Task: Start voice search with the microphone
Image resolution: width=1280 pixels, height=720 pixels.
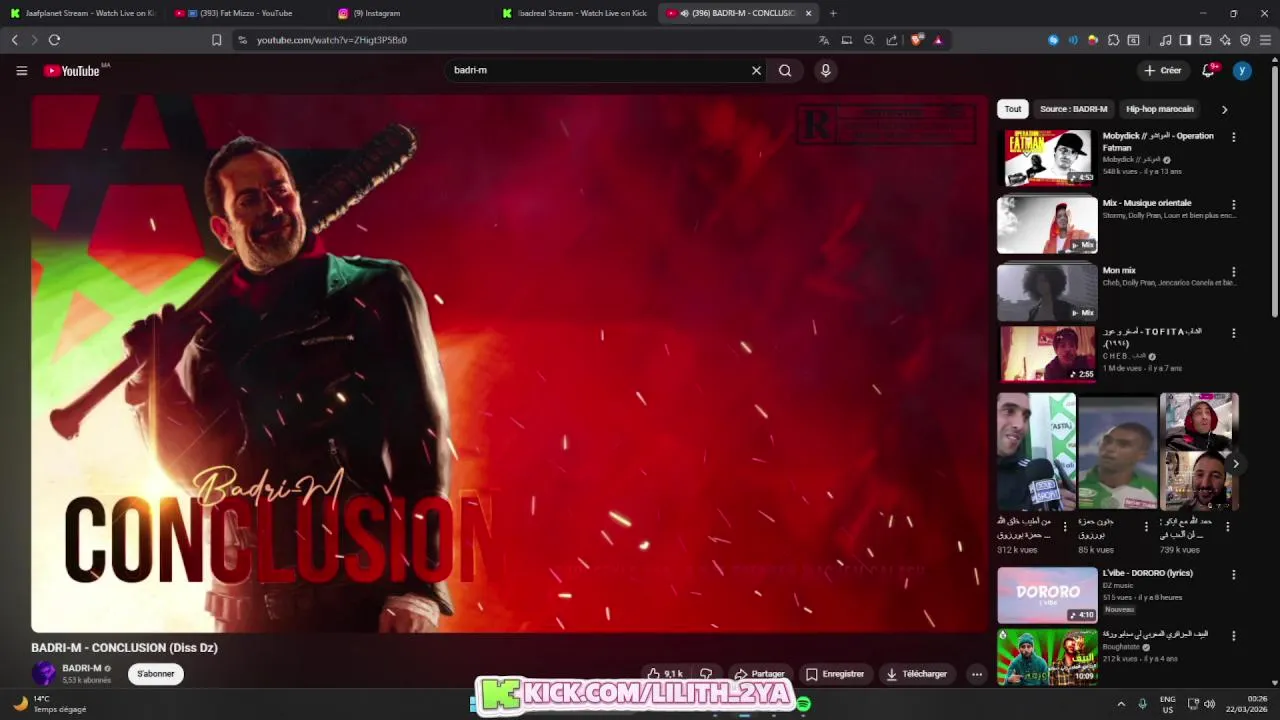Action: (825, 70)
